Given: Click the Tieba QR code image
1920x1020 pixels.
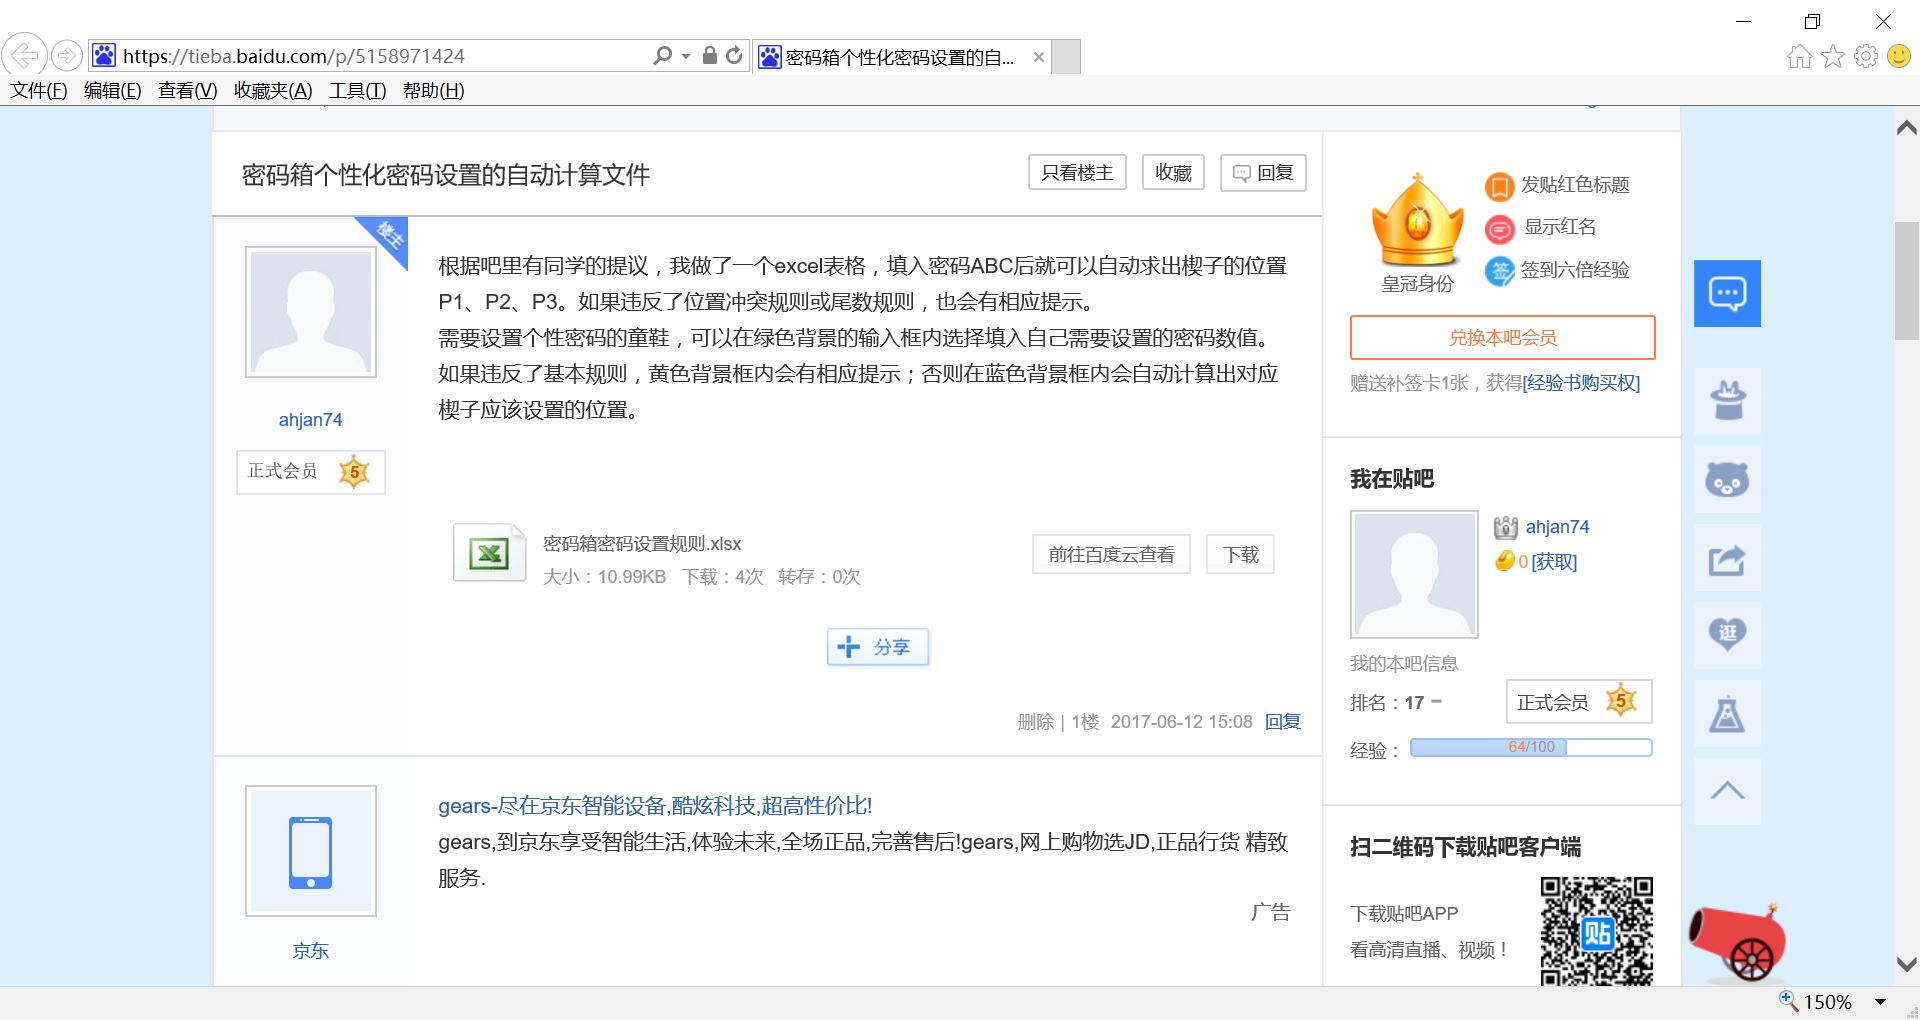Looking at the screenshot, I should (1597, 931).
